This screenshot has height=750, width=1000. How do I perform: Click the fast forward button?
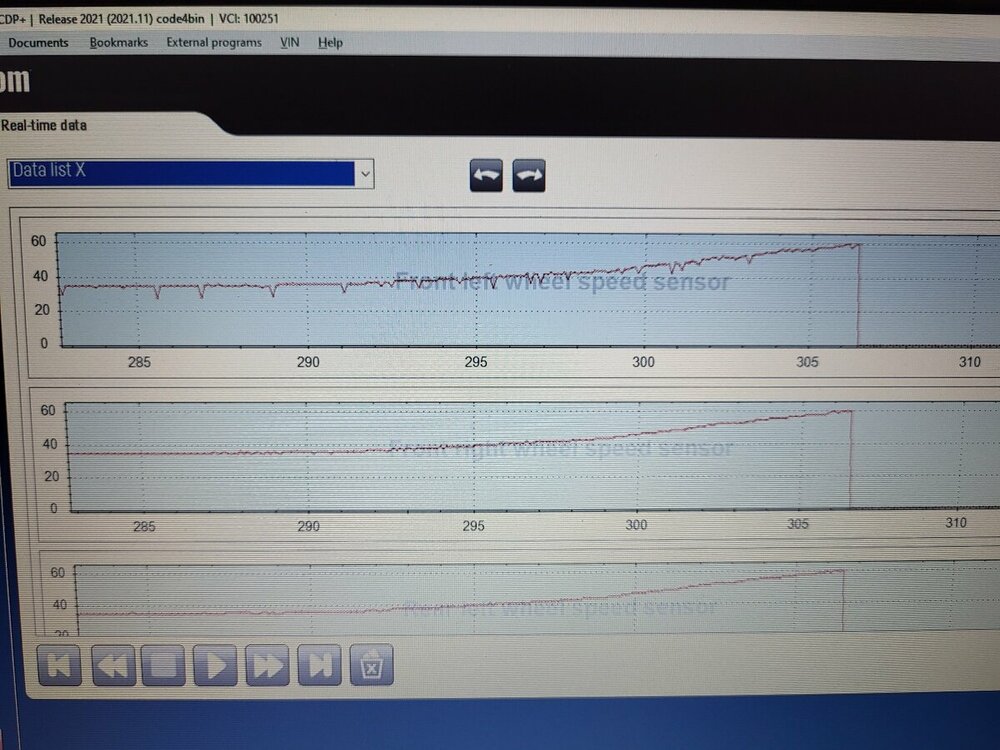coord(267,665)
